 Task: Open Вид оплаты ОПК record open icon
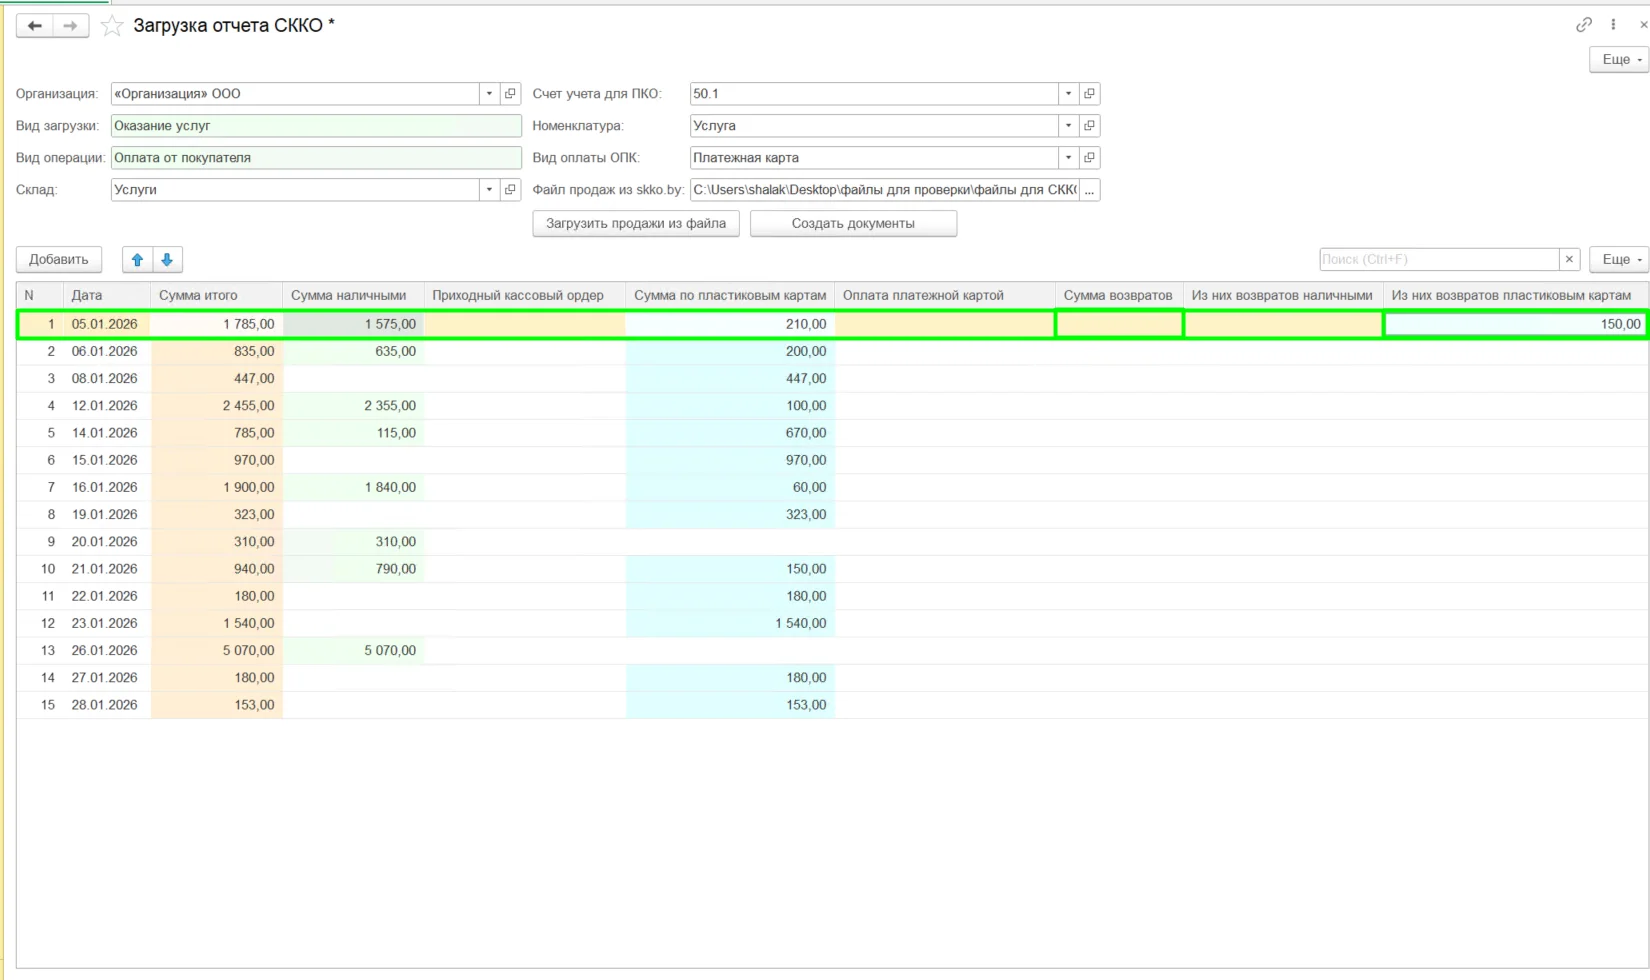(x=1089, y=158)
